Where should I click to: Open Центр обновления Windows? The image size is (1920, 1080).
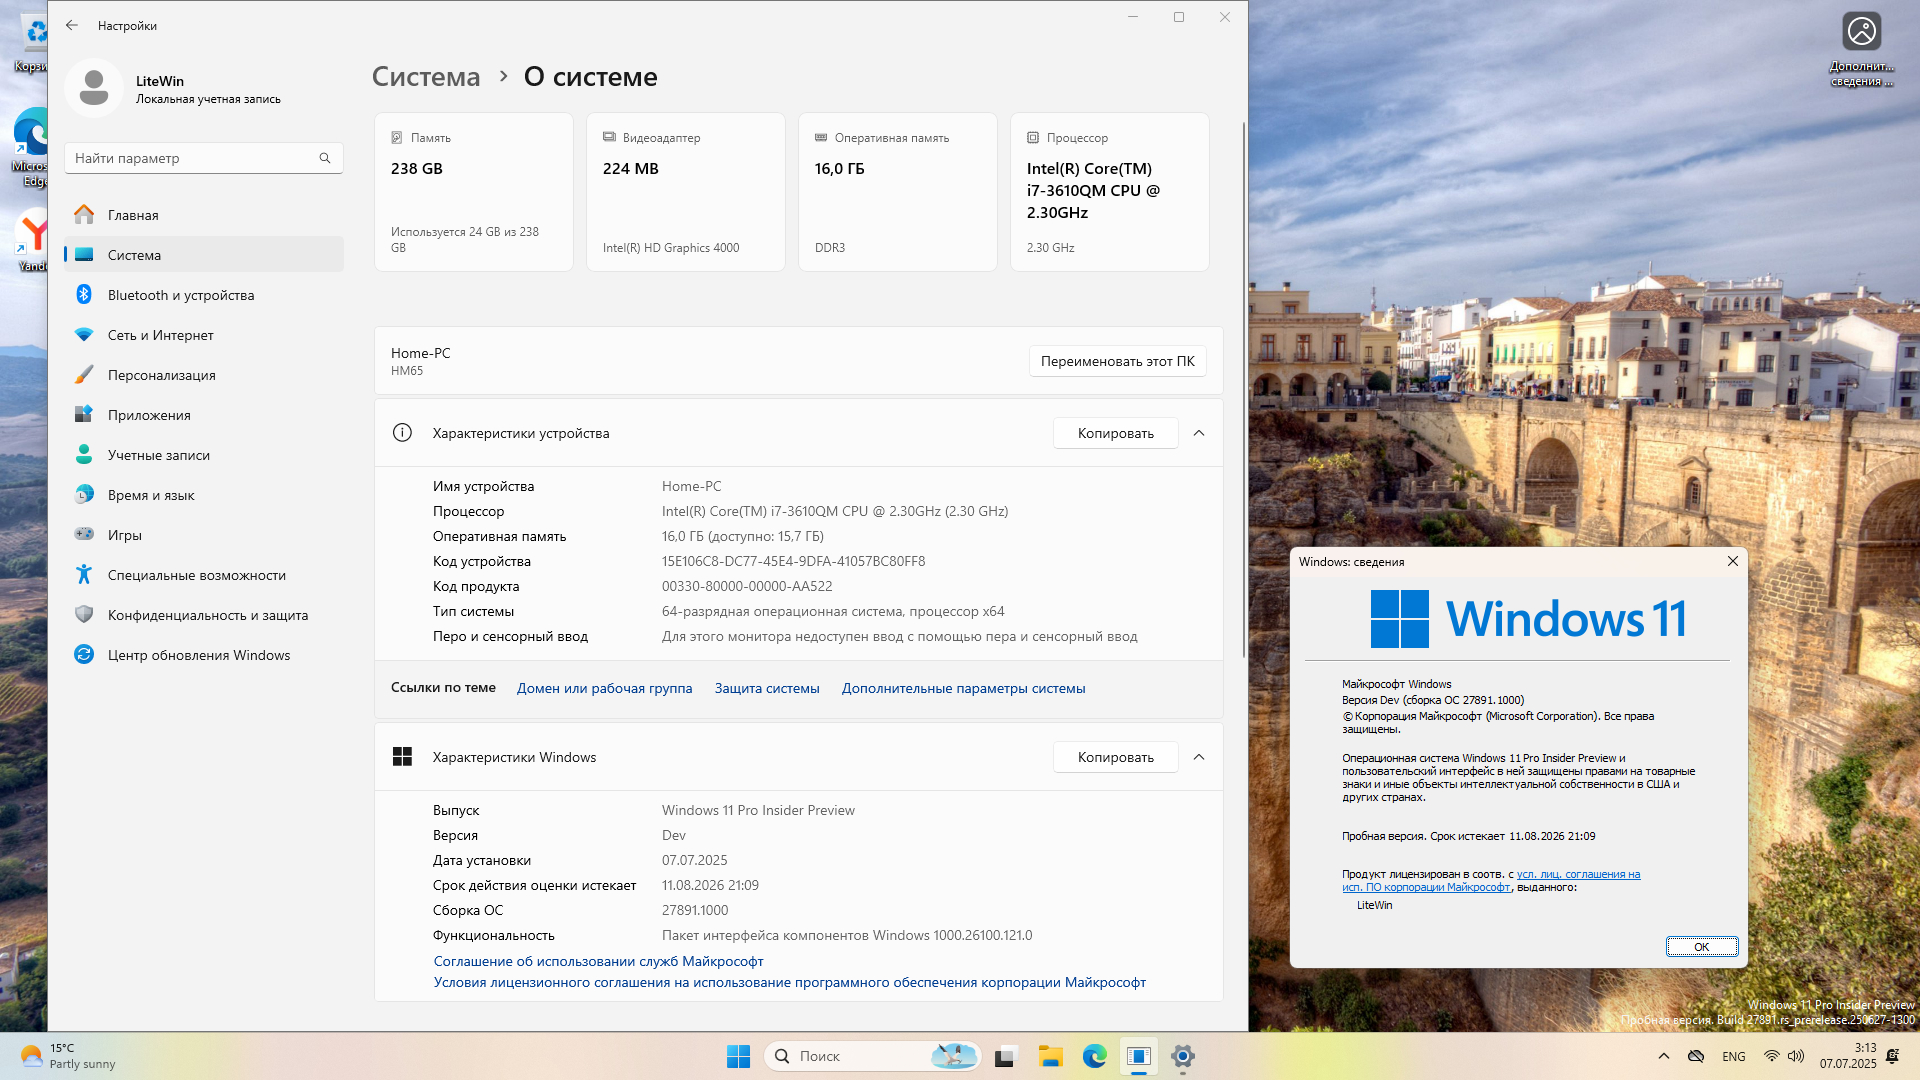(x=198, y=655)
